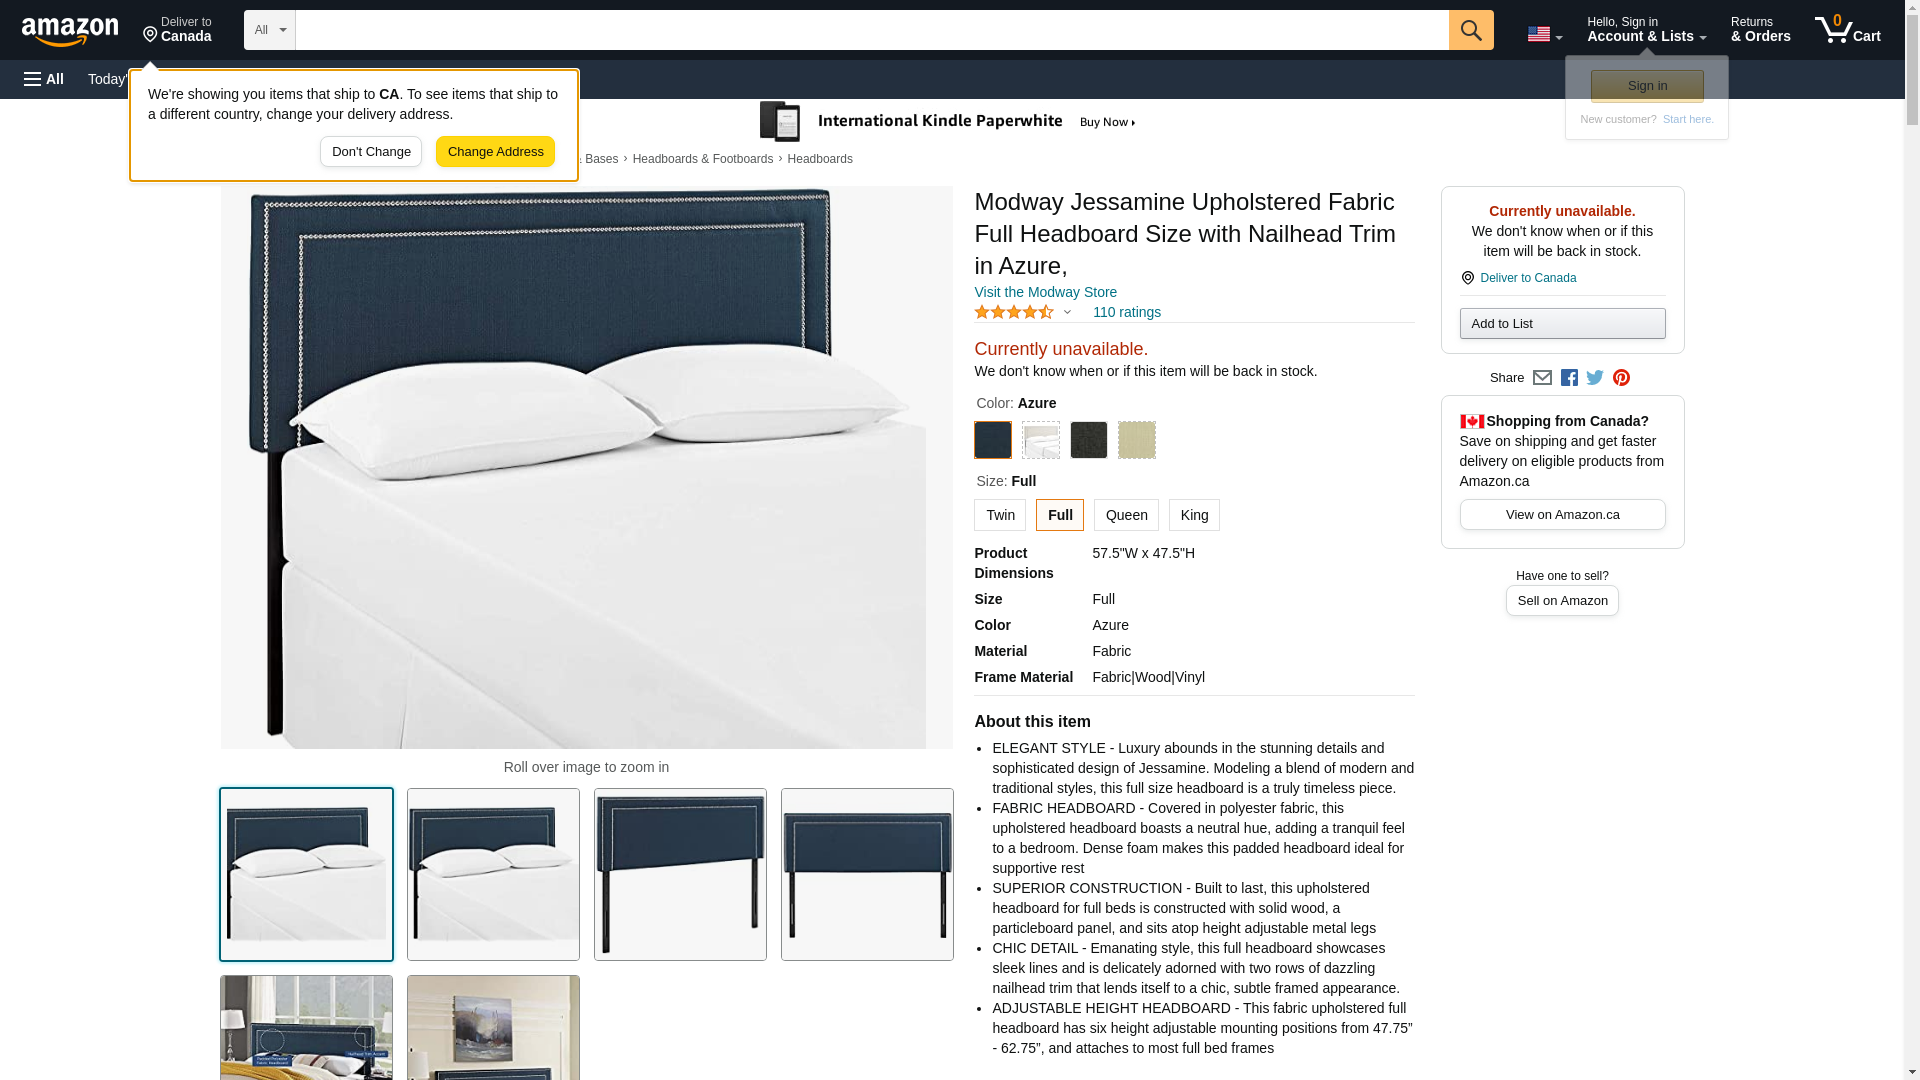Share on Facebook icon
Viewport: 1920px width, 1080px height.
(x=1569, y=378)
